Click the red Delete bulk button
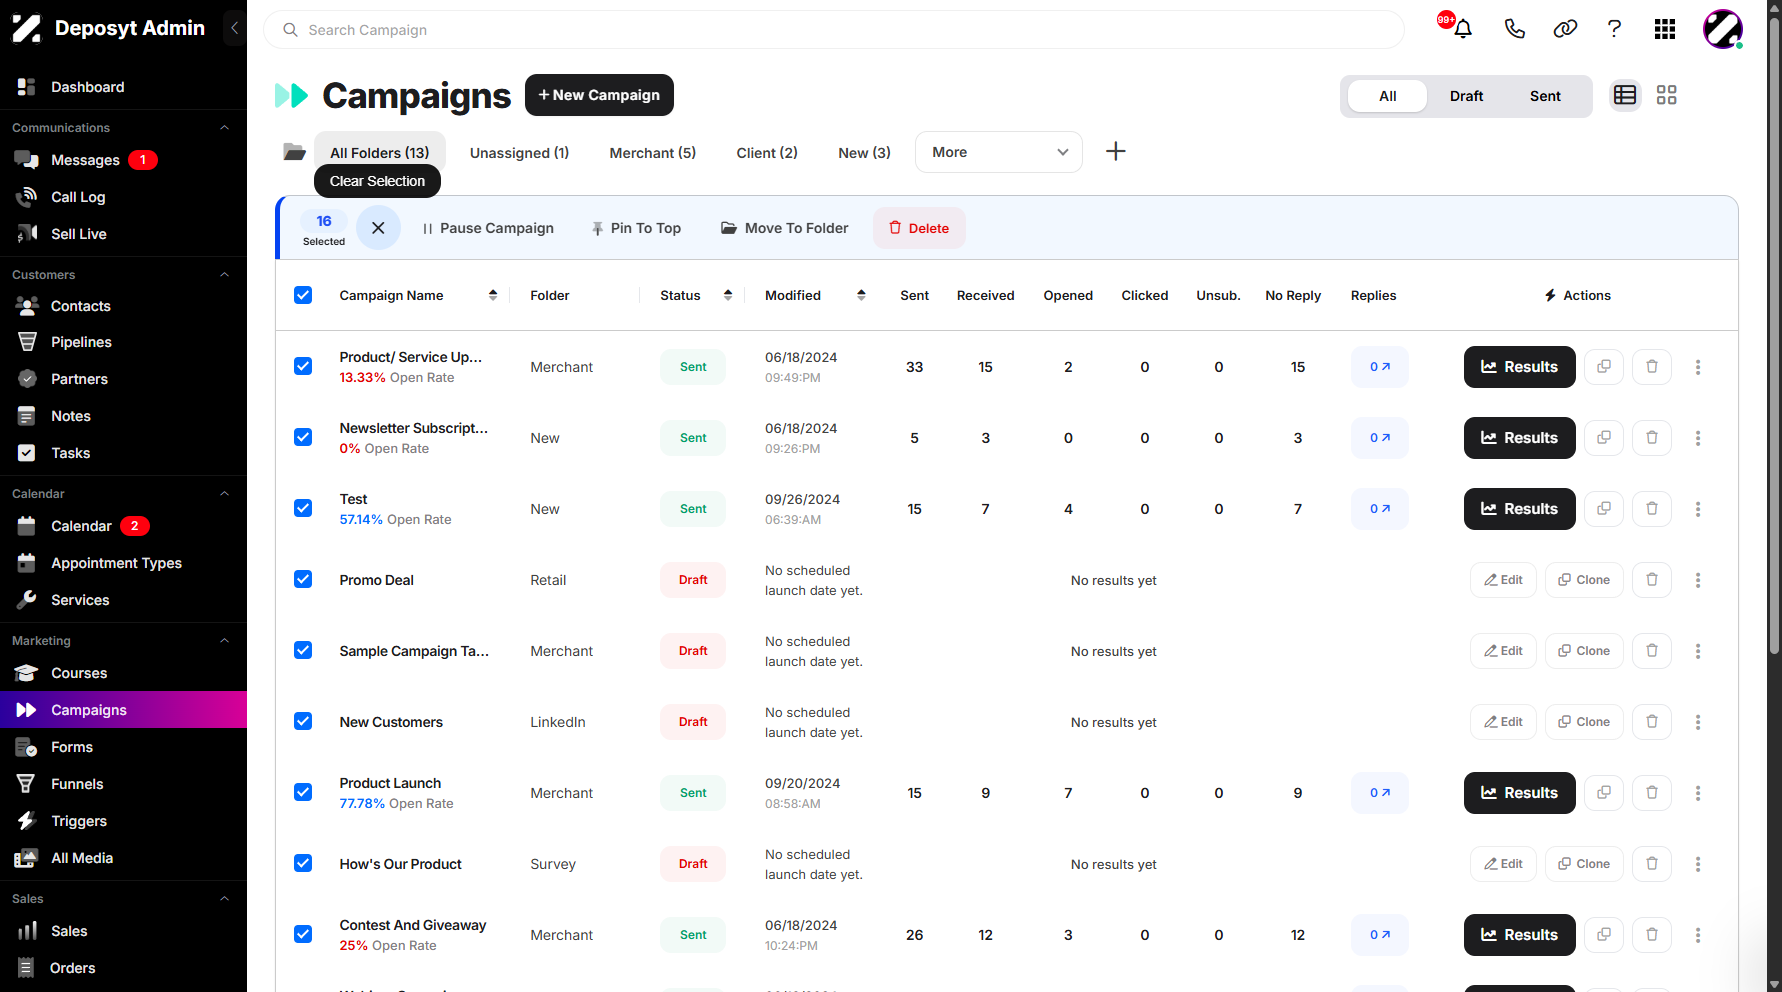 coord(919,228)
